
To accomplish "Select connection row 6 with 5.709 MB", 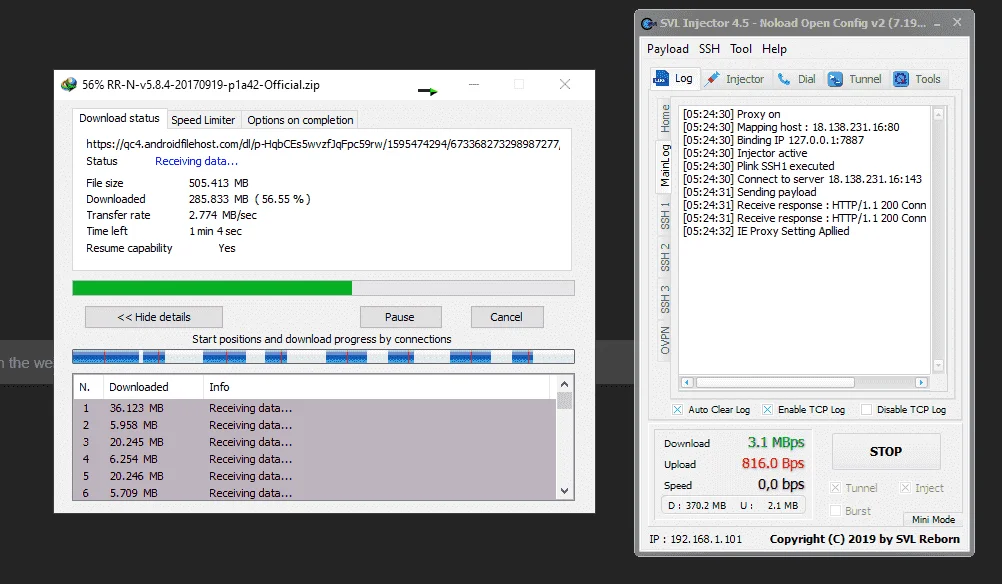I will pyautogui.click(x=315, y=493).
